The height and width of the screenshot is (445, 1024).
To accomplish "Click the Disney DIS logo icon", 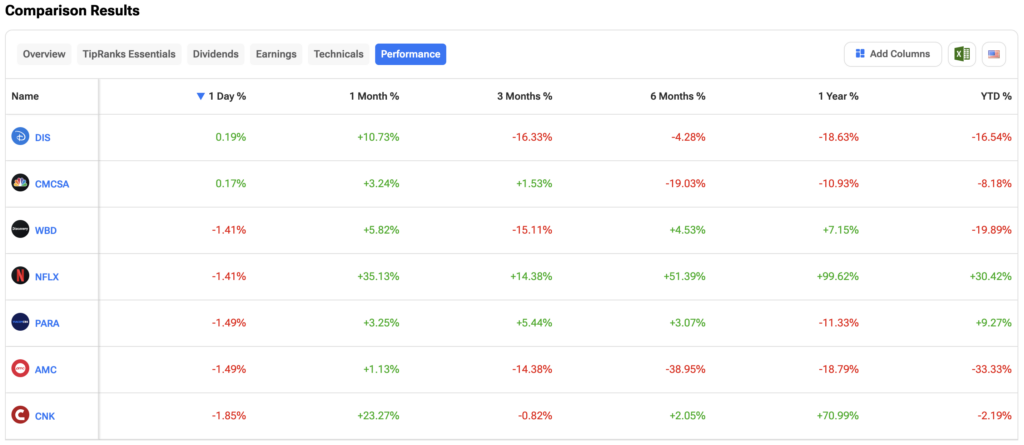I will 20,136.
